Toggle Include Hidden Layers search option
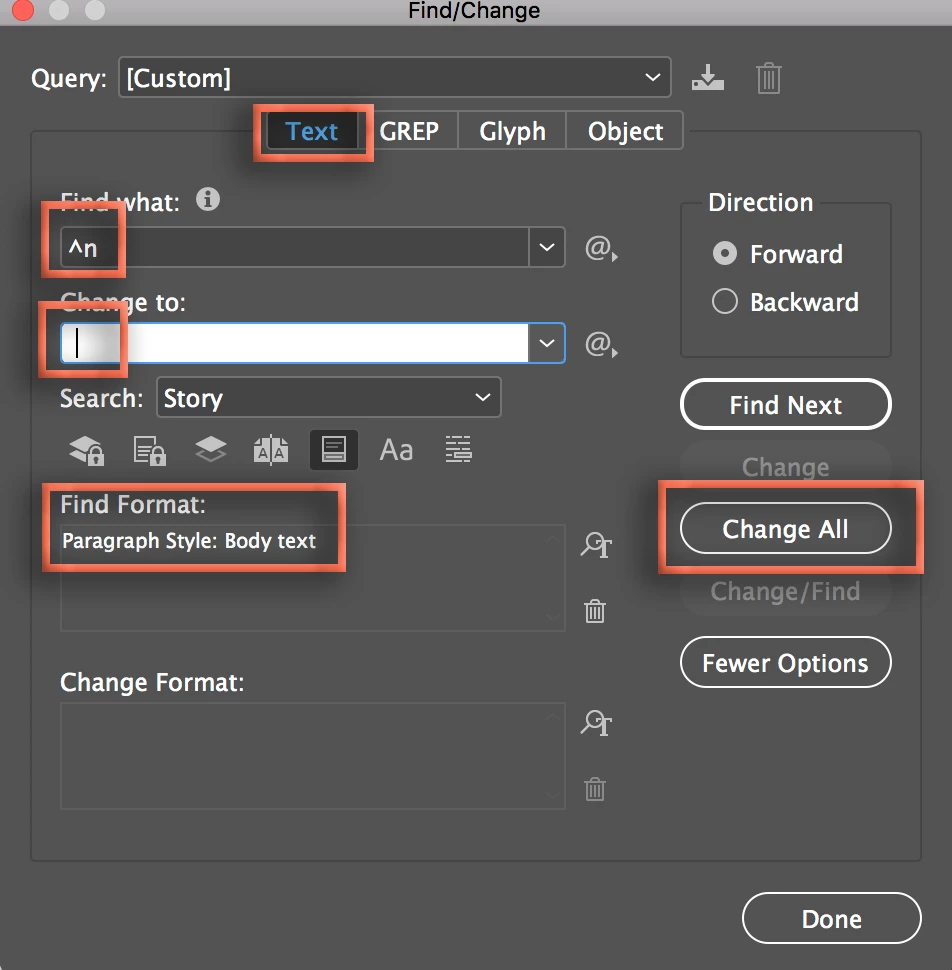 click(210, 450)
